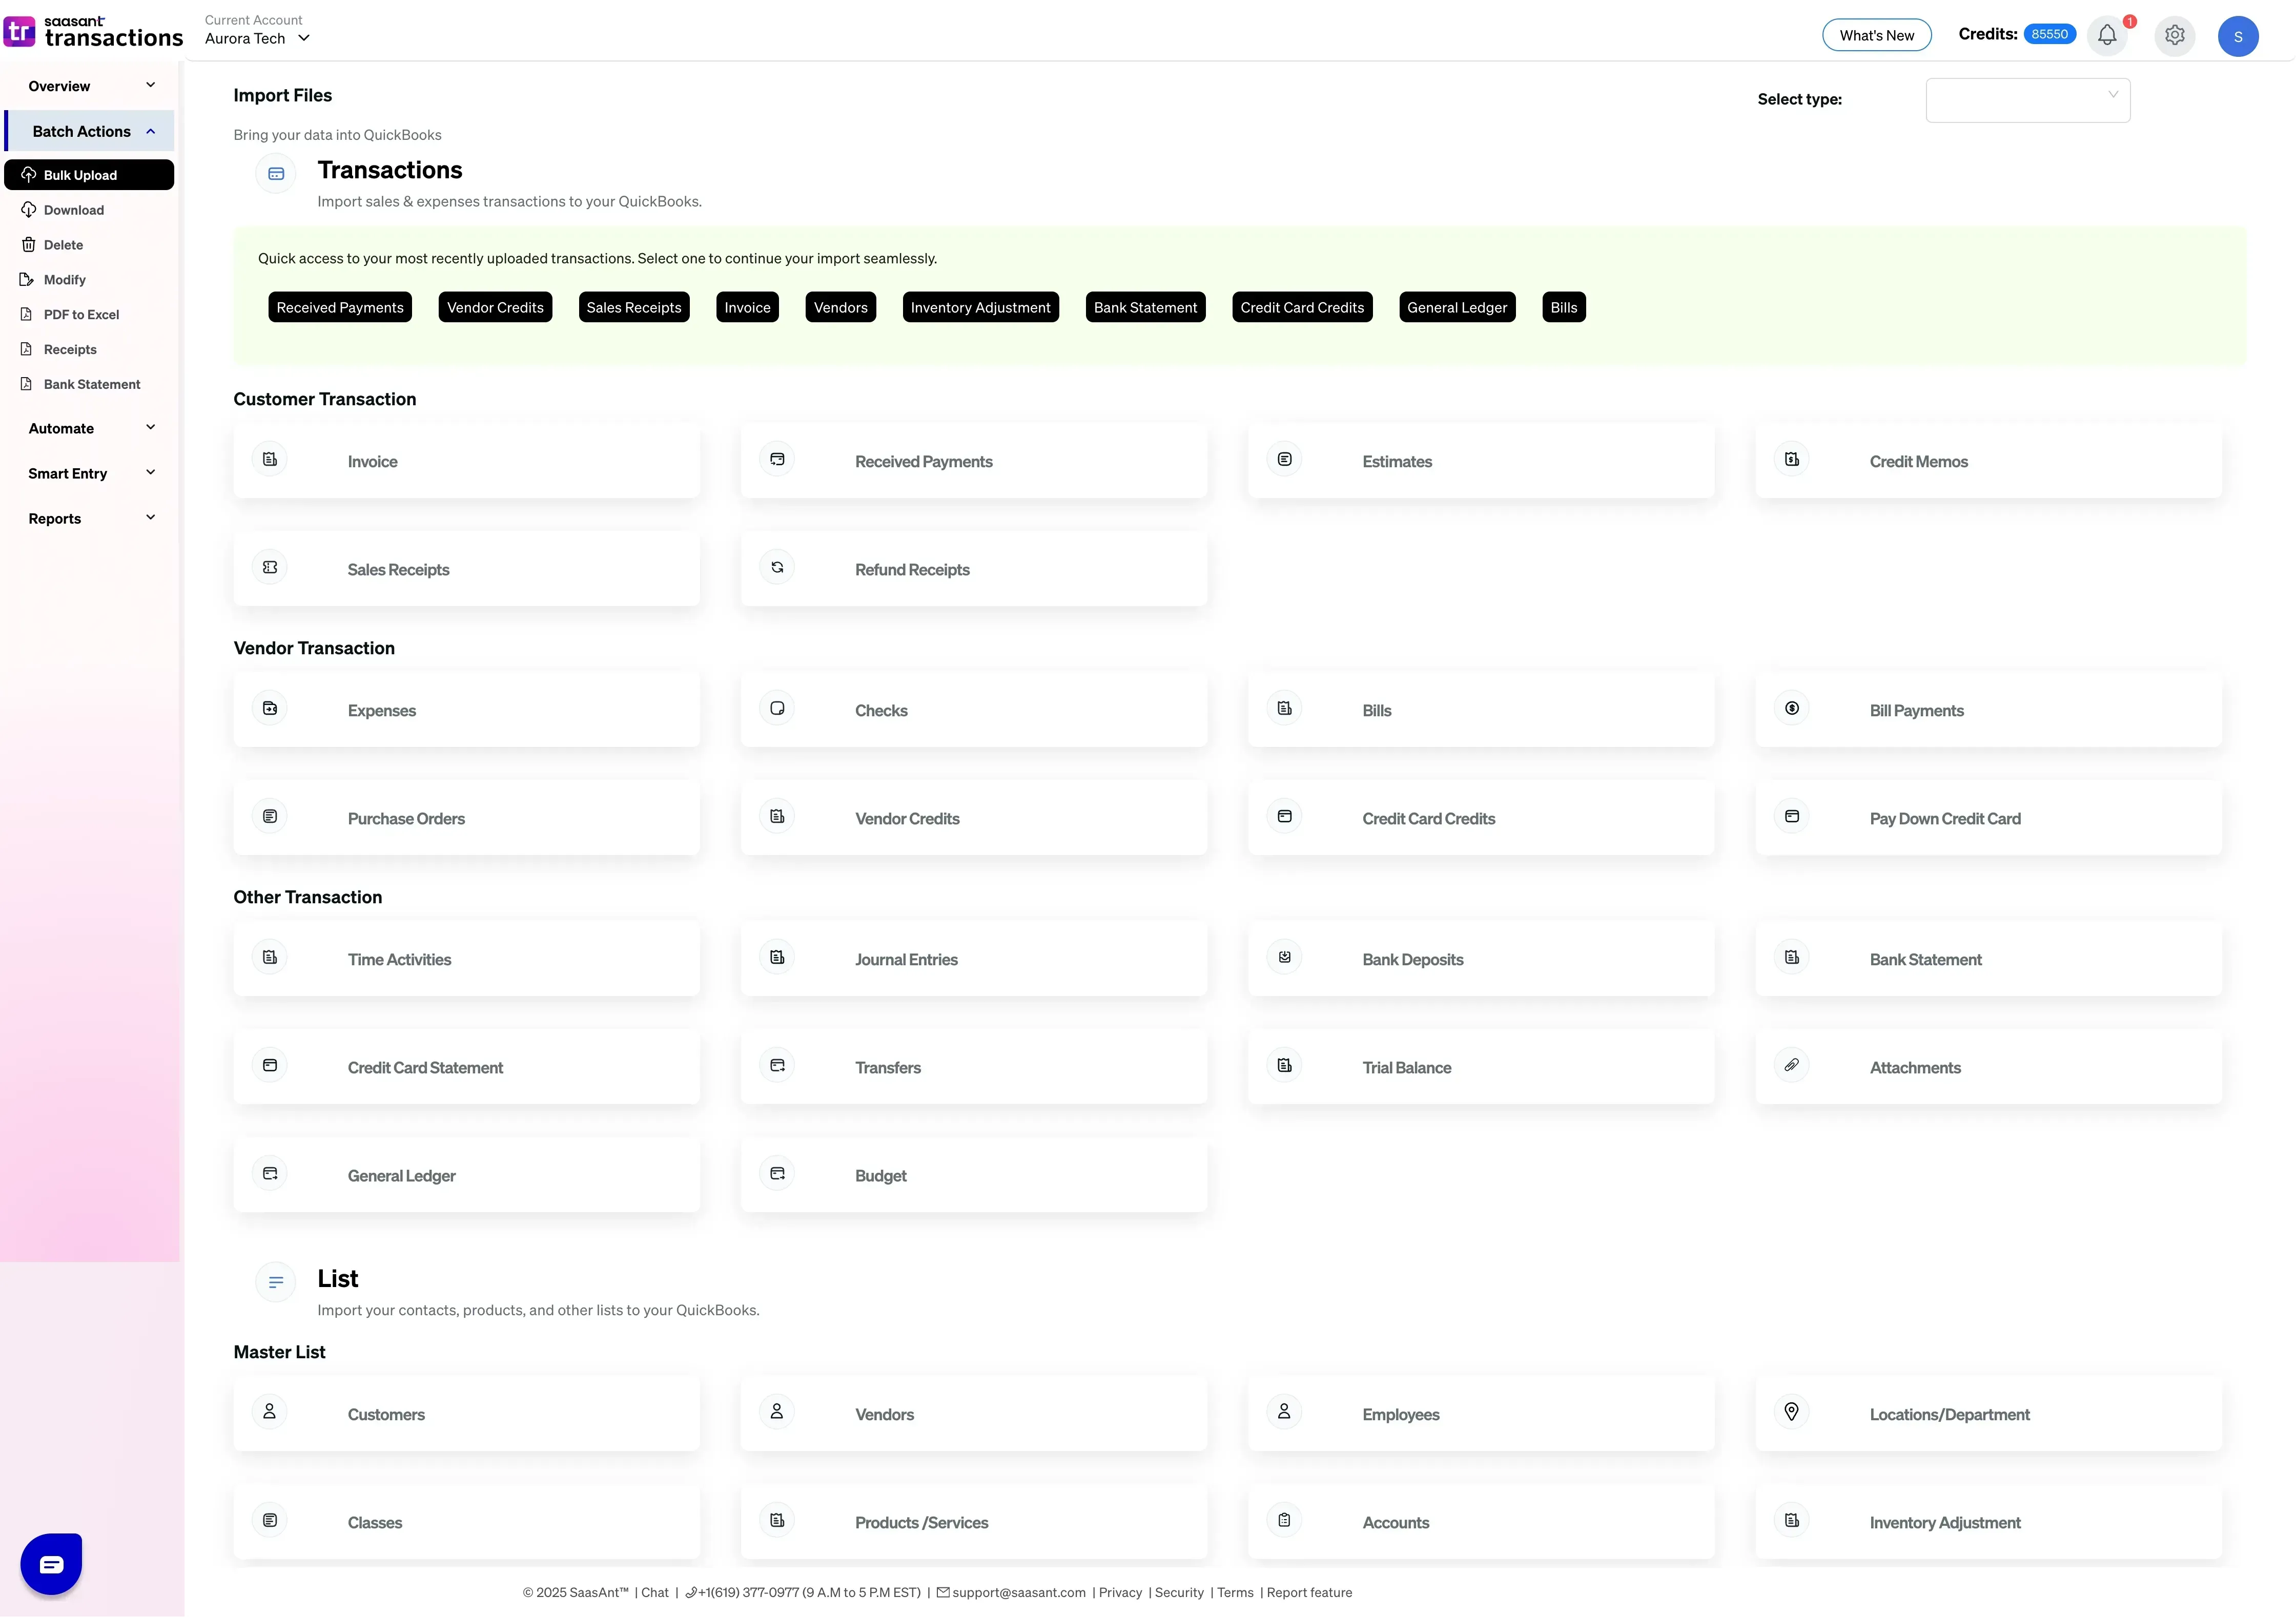The width and height of the screenshot is (2296, 1617).
Task: Open the Aurora Tech account switcher
Action: tap(256, 39)
